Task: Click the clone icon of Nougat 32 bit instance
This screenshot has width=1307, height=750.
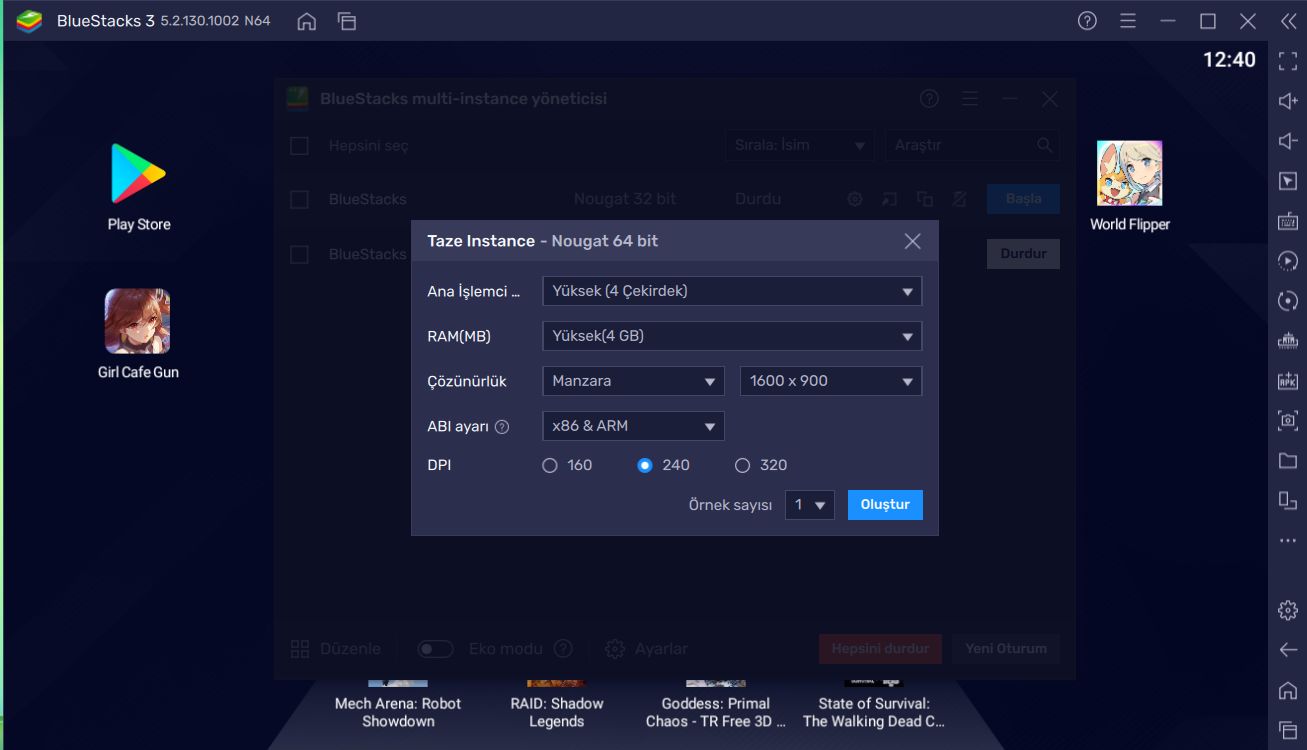Action: [925, 199]
